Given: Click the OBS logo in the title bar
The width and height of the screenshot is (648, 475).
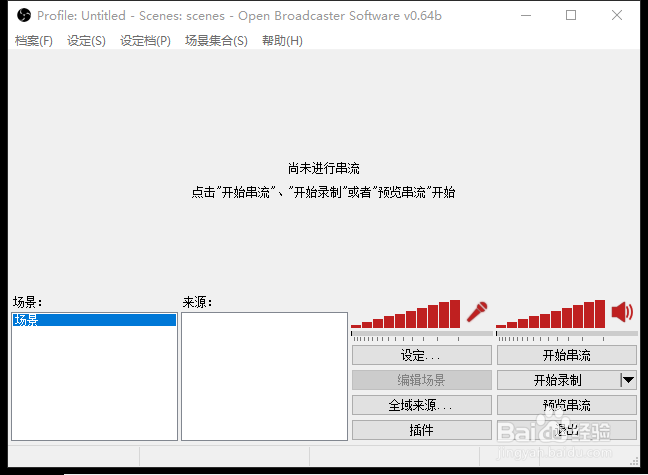Looking at the screenshot, I should 24,16.
